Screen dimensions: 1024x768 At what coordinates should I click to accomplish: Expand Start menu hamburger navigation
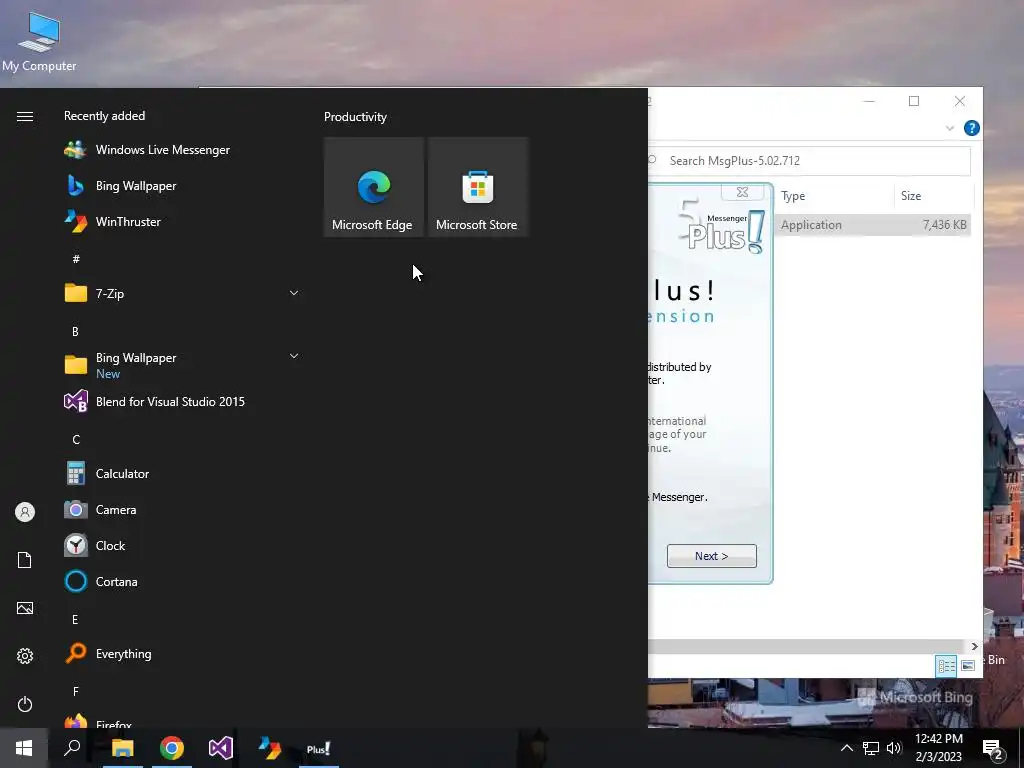(25, 116)
